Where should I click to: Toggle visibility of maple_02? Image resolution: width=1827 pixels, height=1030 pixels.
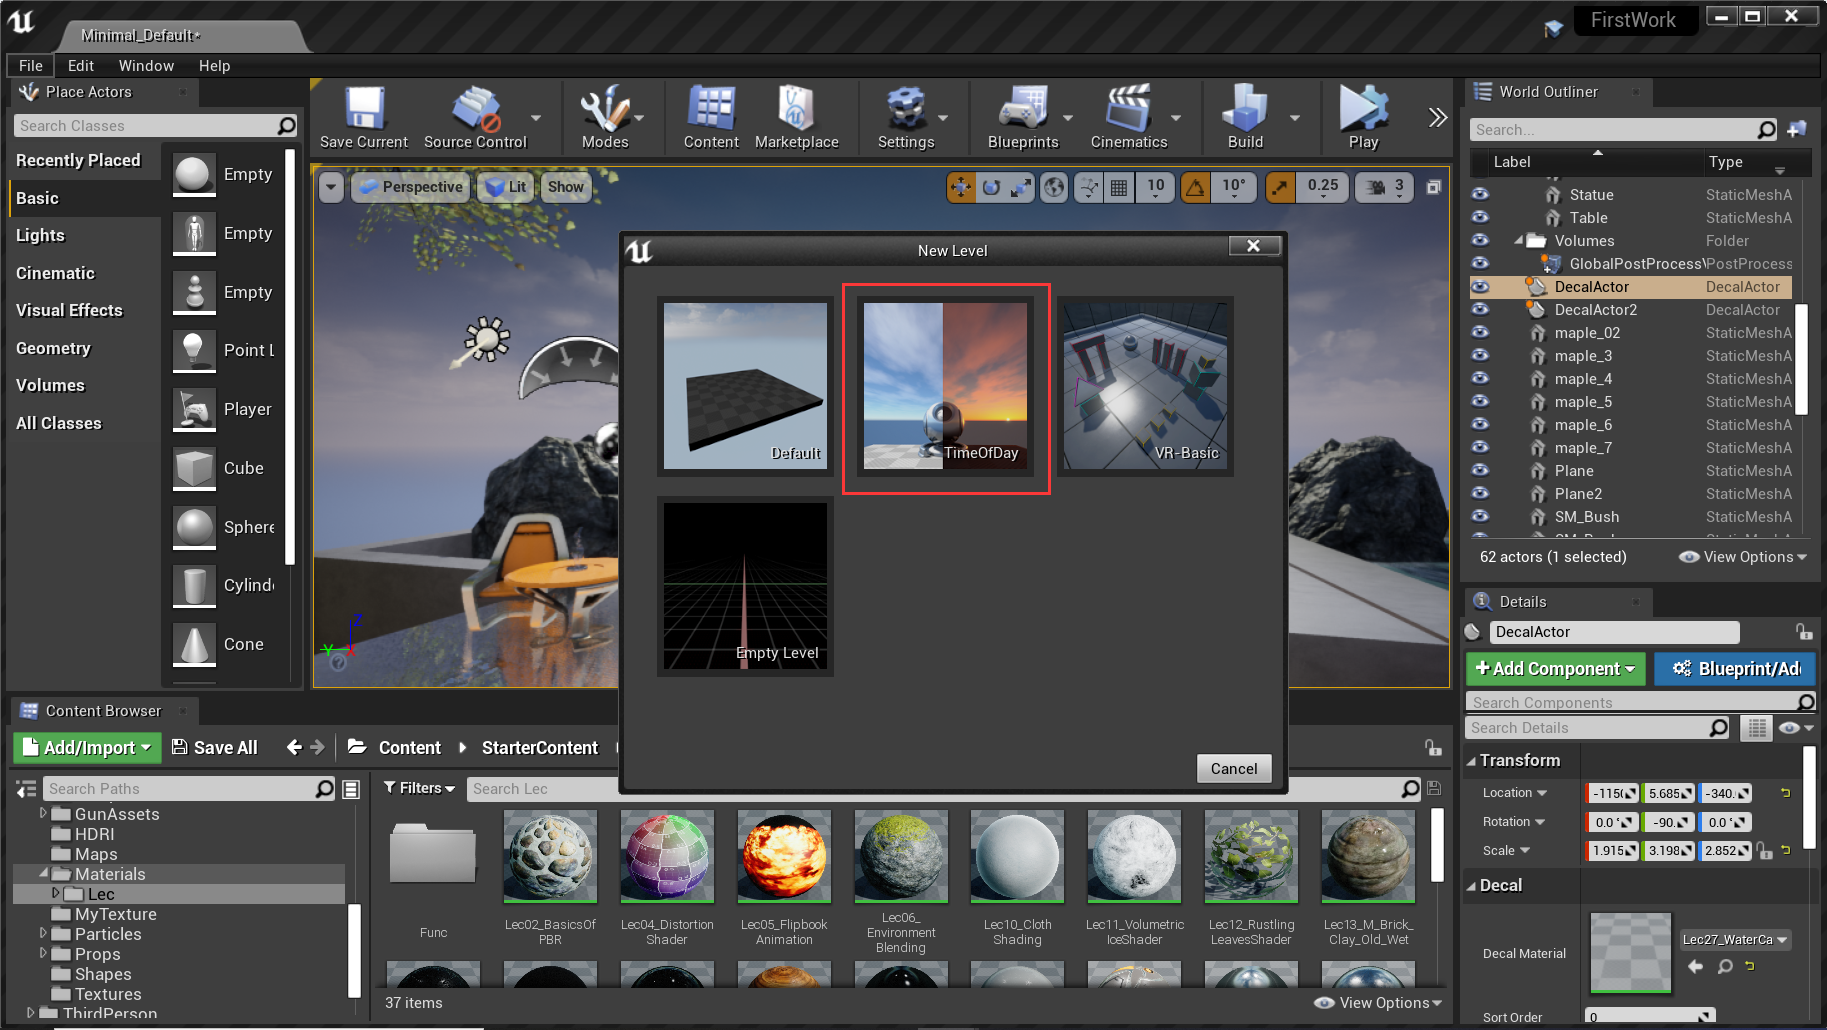pos(1480,332)
